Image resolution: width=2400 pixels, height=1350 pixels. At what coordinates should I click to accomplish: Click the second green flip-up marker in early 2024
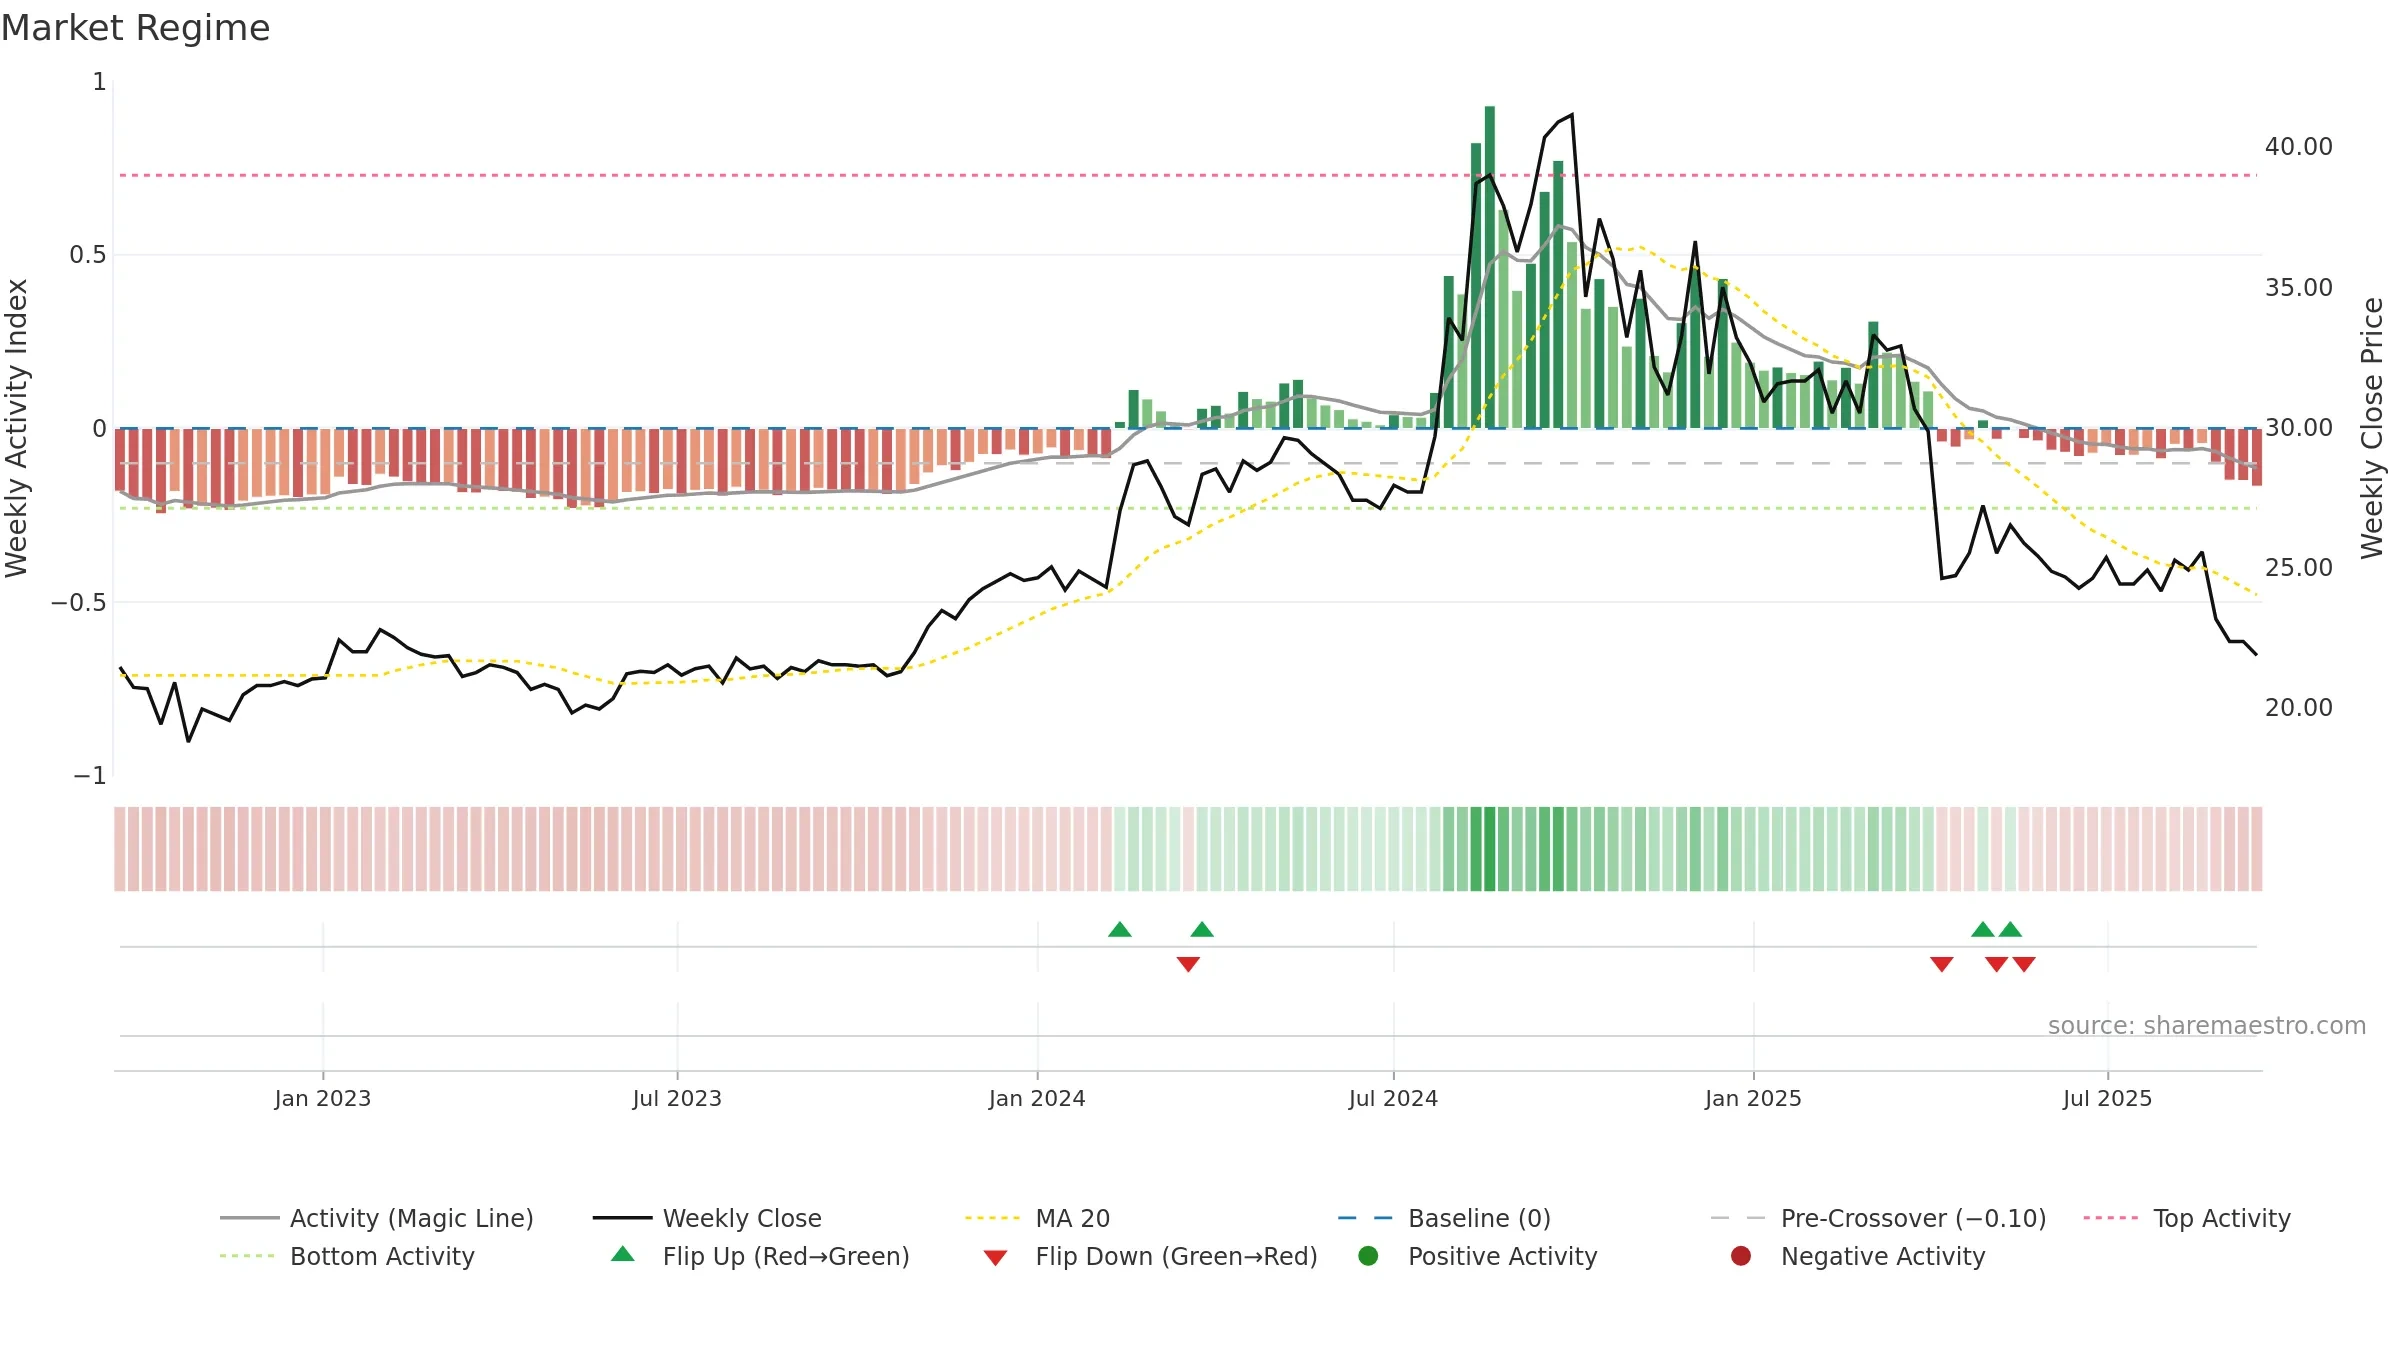coord(1202,929)
